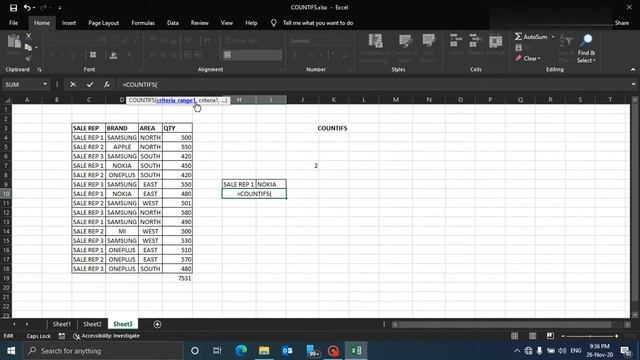Click the Copy icon
Image resolution: width=640 pixels, height=360 pixels.
tap(28, 47)
